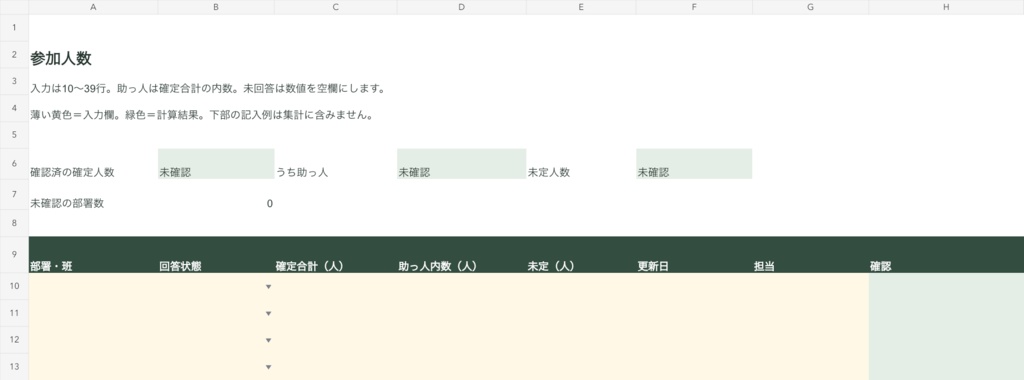Image resolution: width=1024 pixels, height=380 pixels.
Task: Click the green 確認 cell in row 10
Action: tap(946, 287)
